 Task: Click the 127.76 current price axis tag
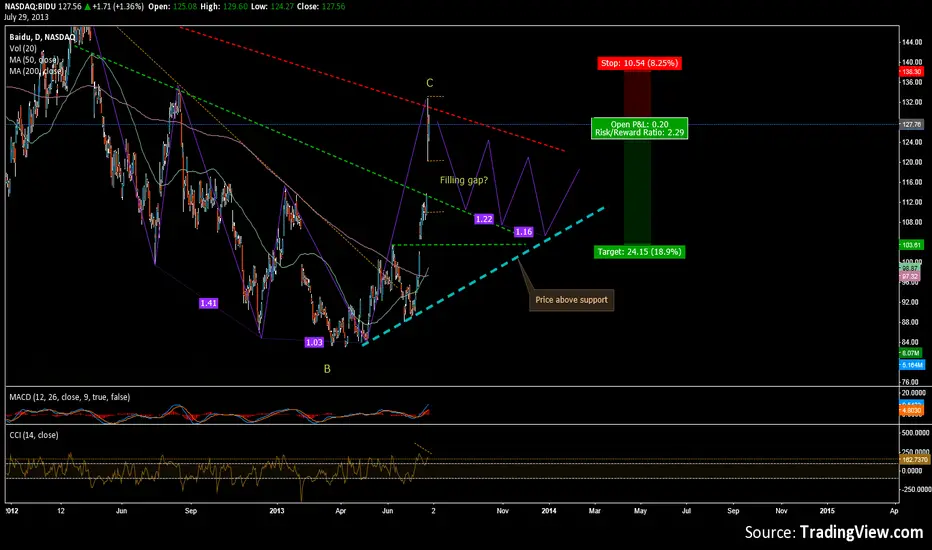coord(911,125)
